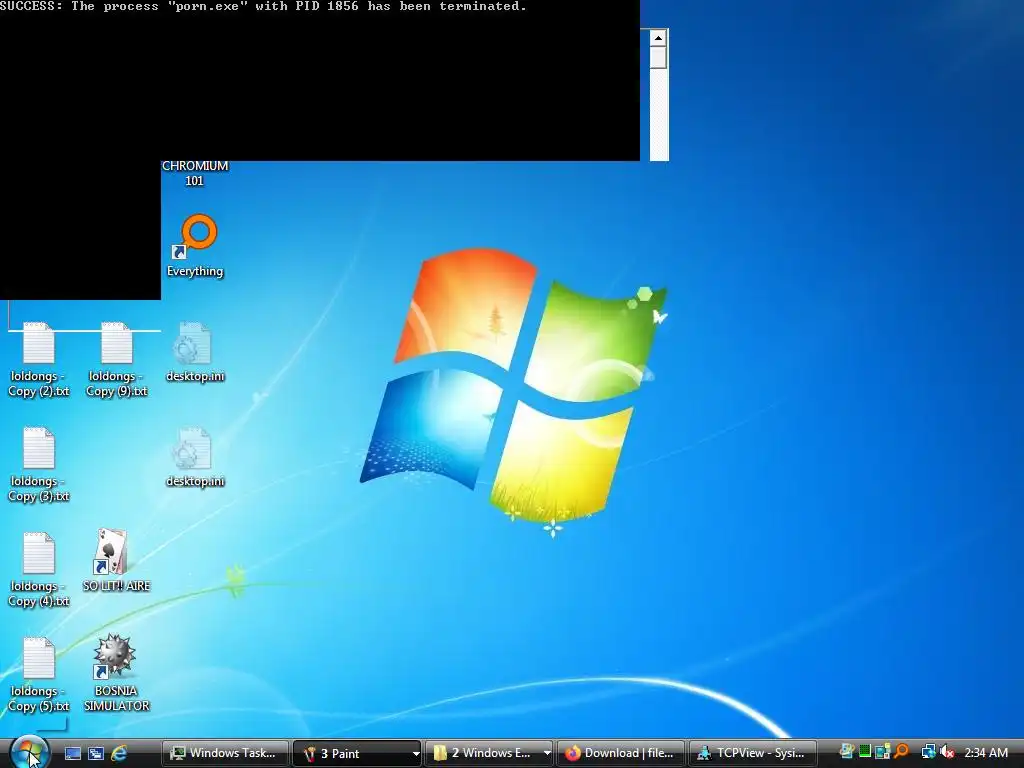The width and height of the screenshot is (1024, 768).
Task: Click the SUCCESS terminated message in console
Action: click(x=263, y=7)
